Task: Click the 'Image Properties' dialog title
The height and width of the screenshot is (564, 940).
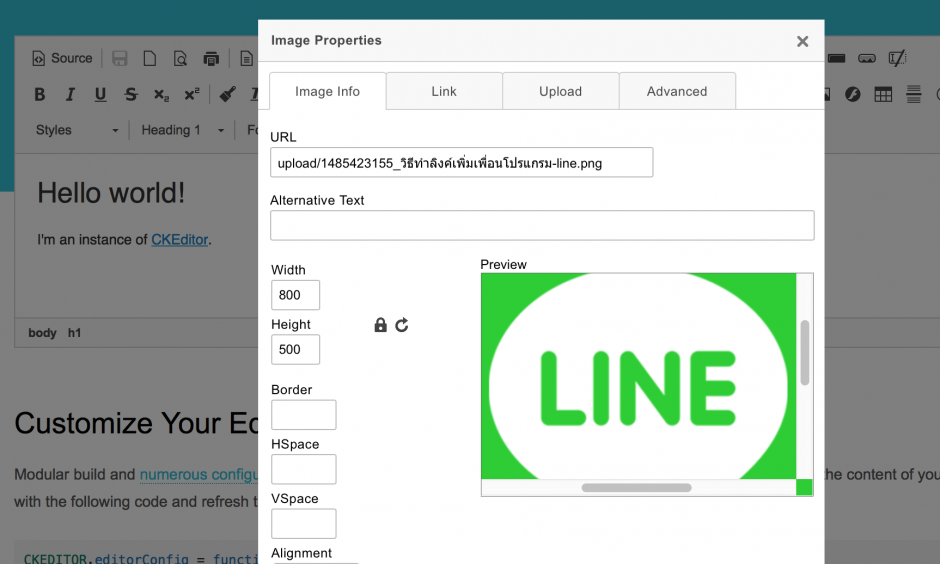Action: click(x=326, y=40)
